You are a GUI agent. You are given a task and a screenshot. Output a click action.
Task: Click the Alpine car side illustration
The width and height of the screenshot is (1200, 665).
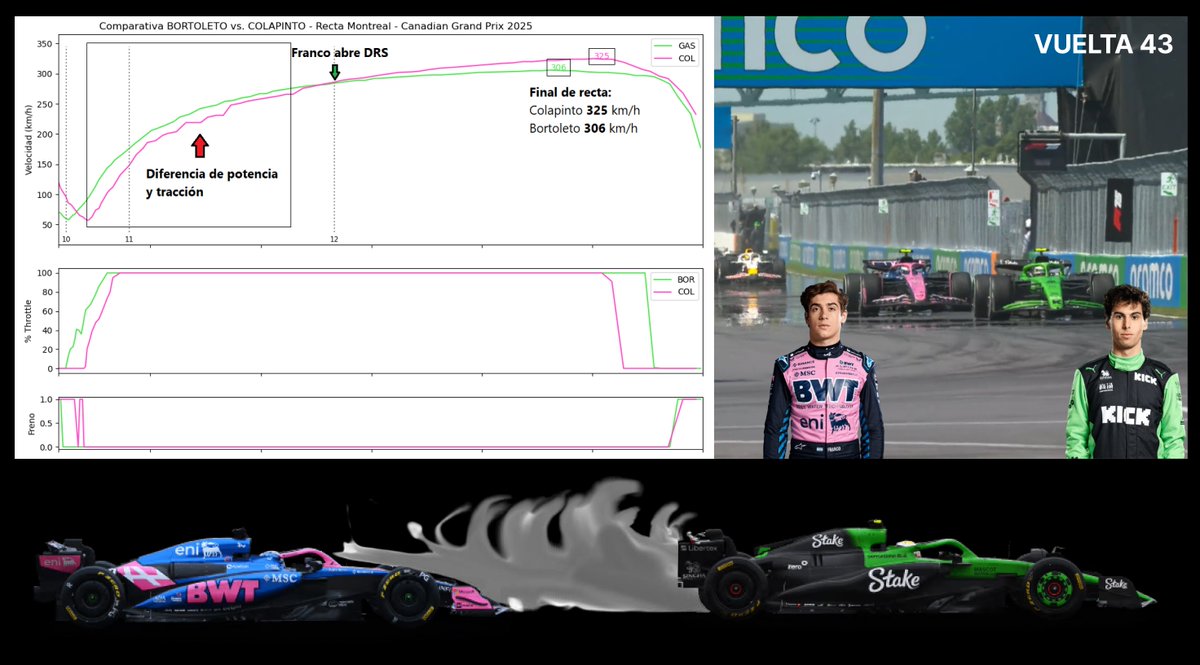(268, 577)
